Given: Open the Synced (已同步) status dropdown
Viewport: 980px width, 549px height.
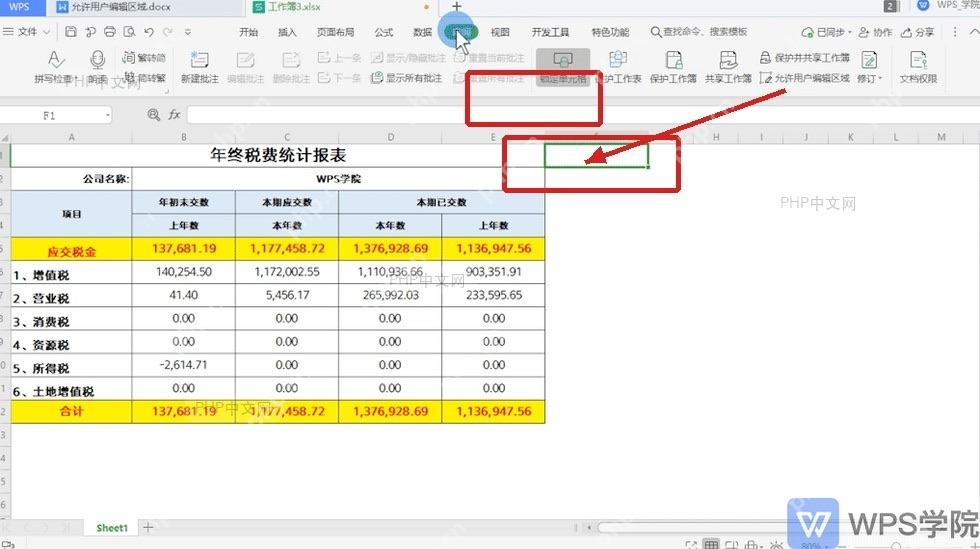Looking at the screenshot, I should coord(826,32).
